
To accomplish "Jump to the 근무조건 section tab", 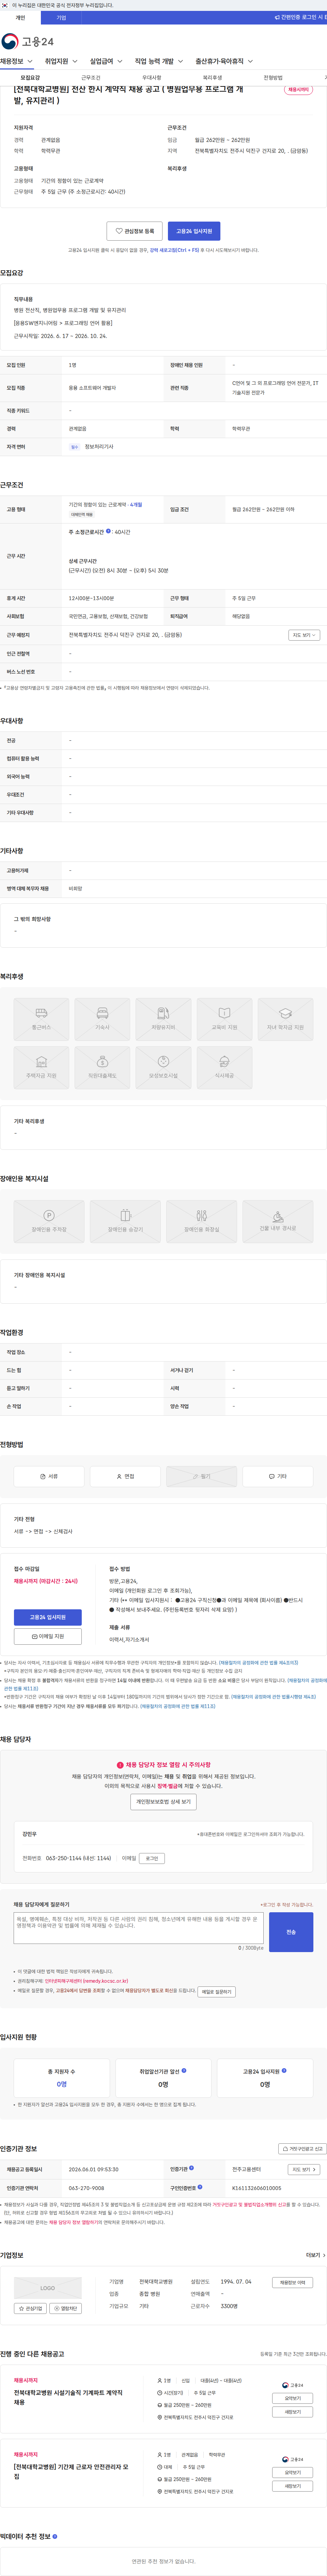I will 91,78.
